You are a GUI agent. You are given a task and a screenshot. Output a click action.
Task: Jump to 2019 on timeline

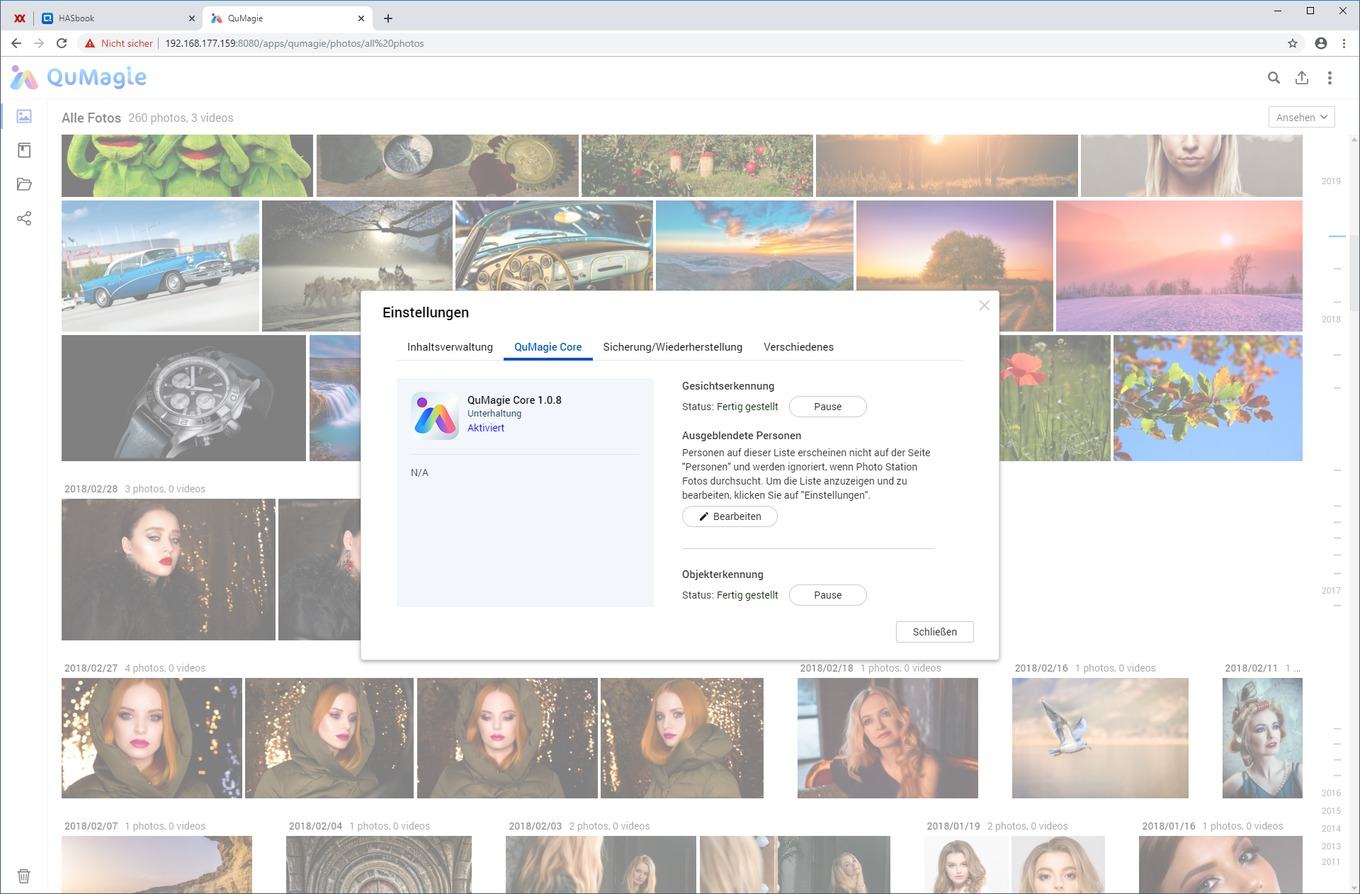(x=1330, y=181)
